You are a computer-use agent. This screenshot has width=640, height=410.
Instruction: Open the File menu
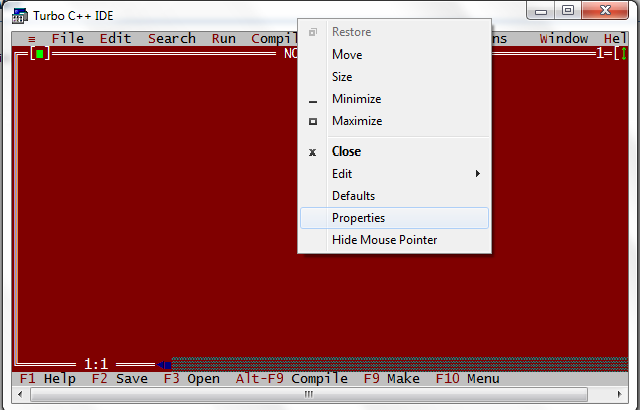pos(67,38)
